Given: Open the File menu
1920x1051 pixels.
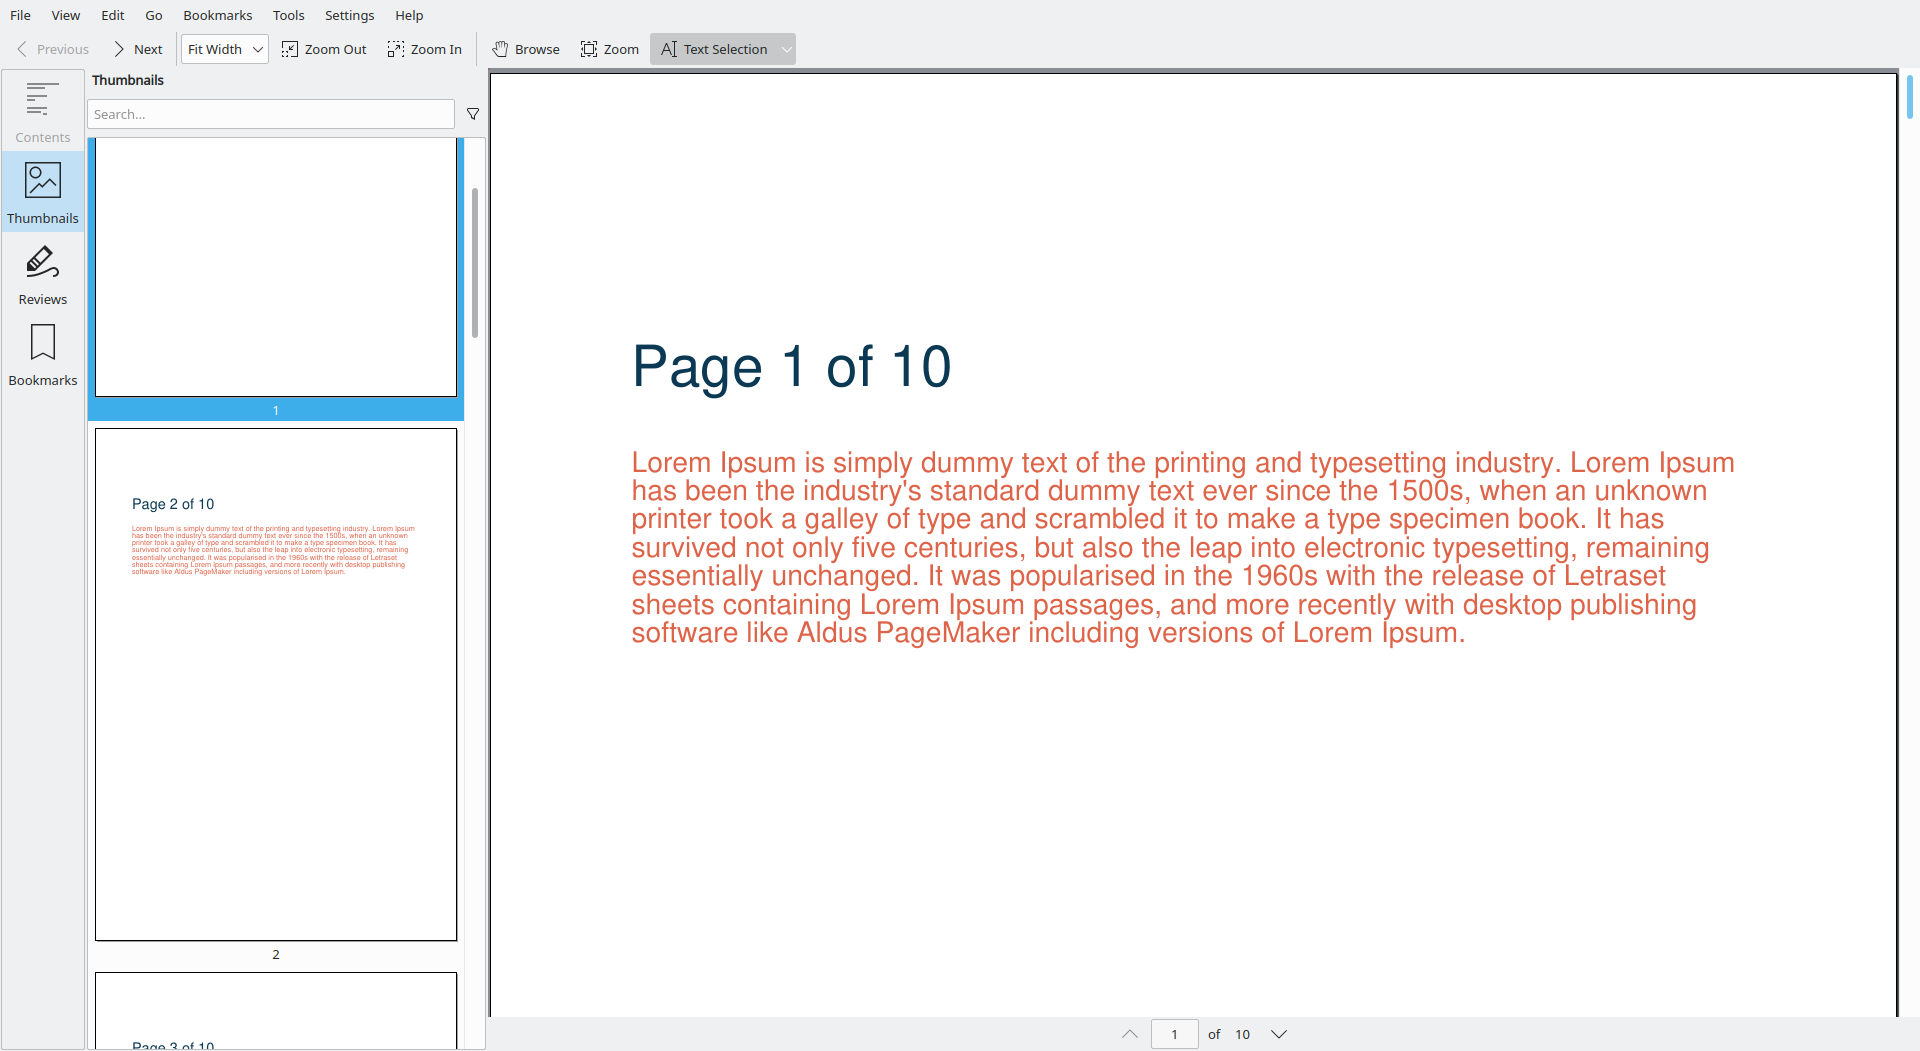Looking at the screenshot, I should (20, 15).
